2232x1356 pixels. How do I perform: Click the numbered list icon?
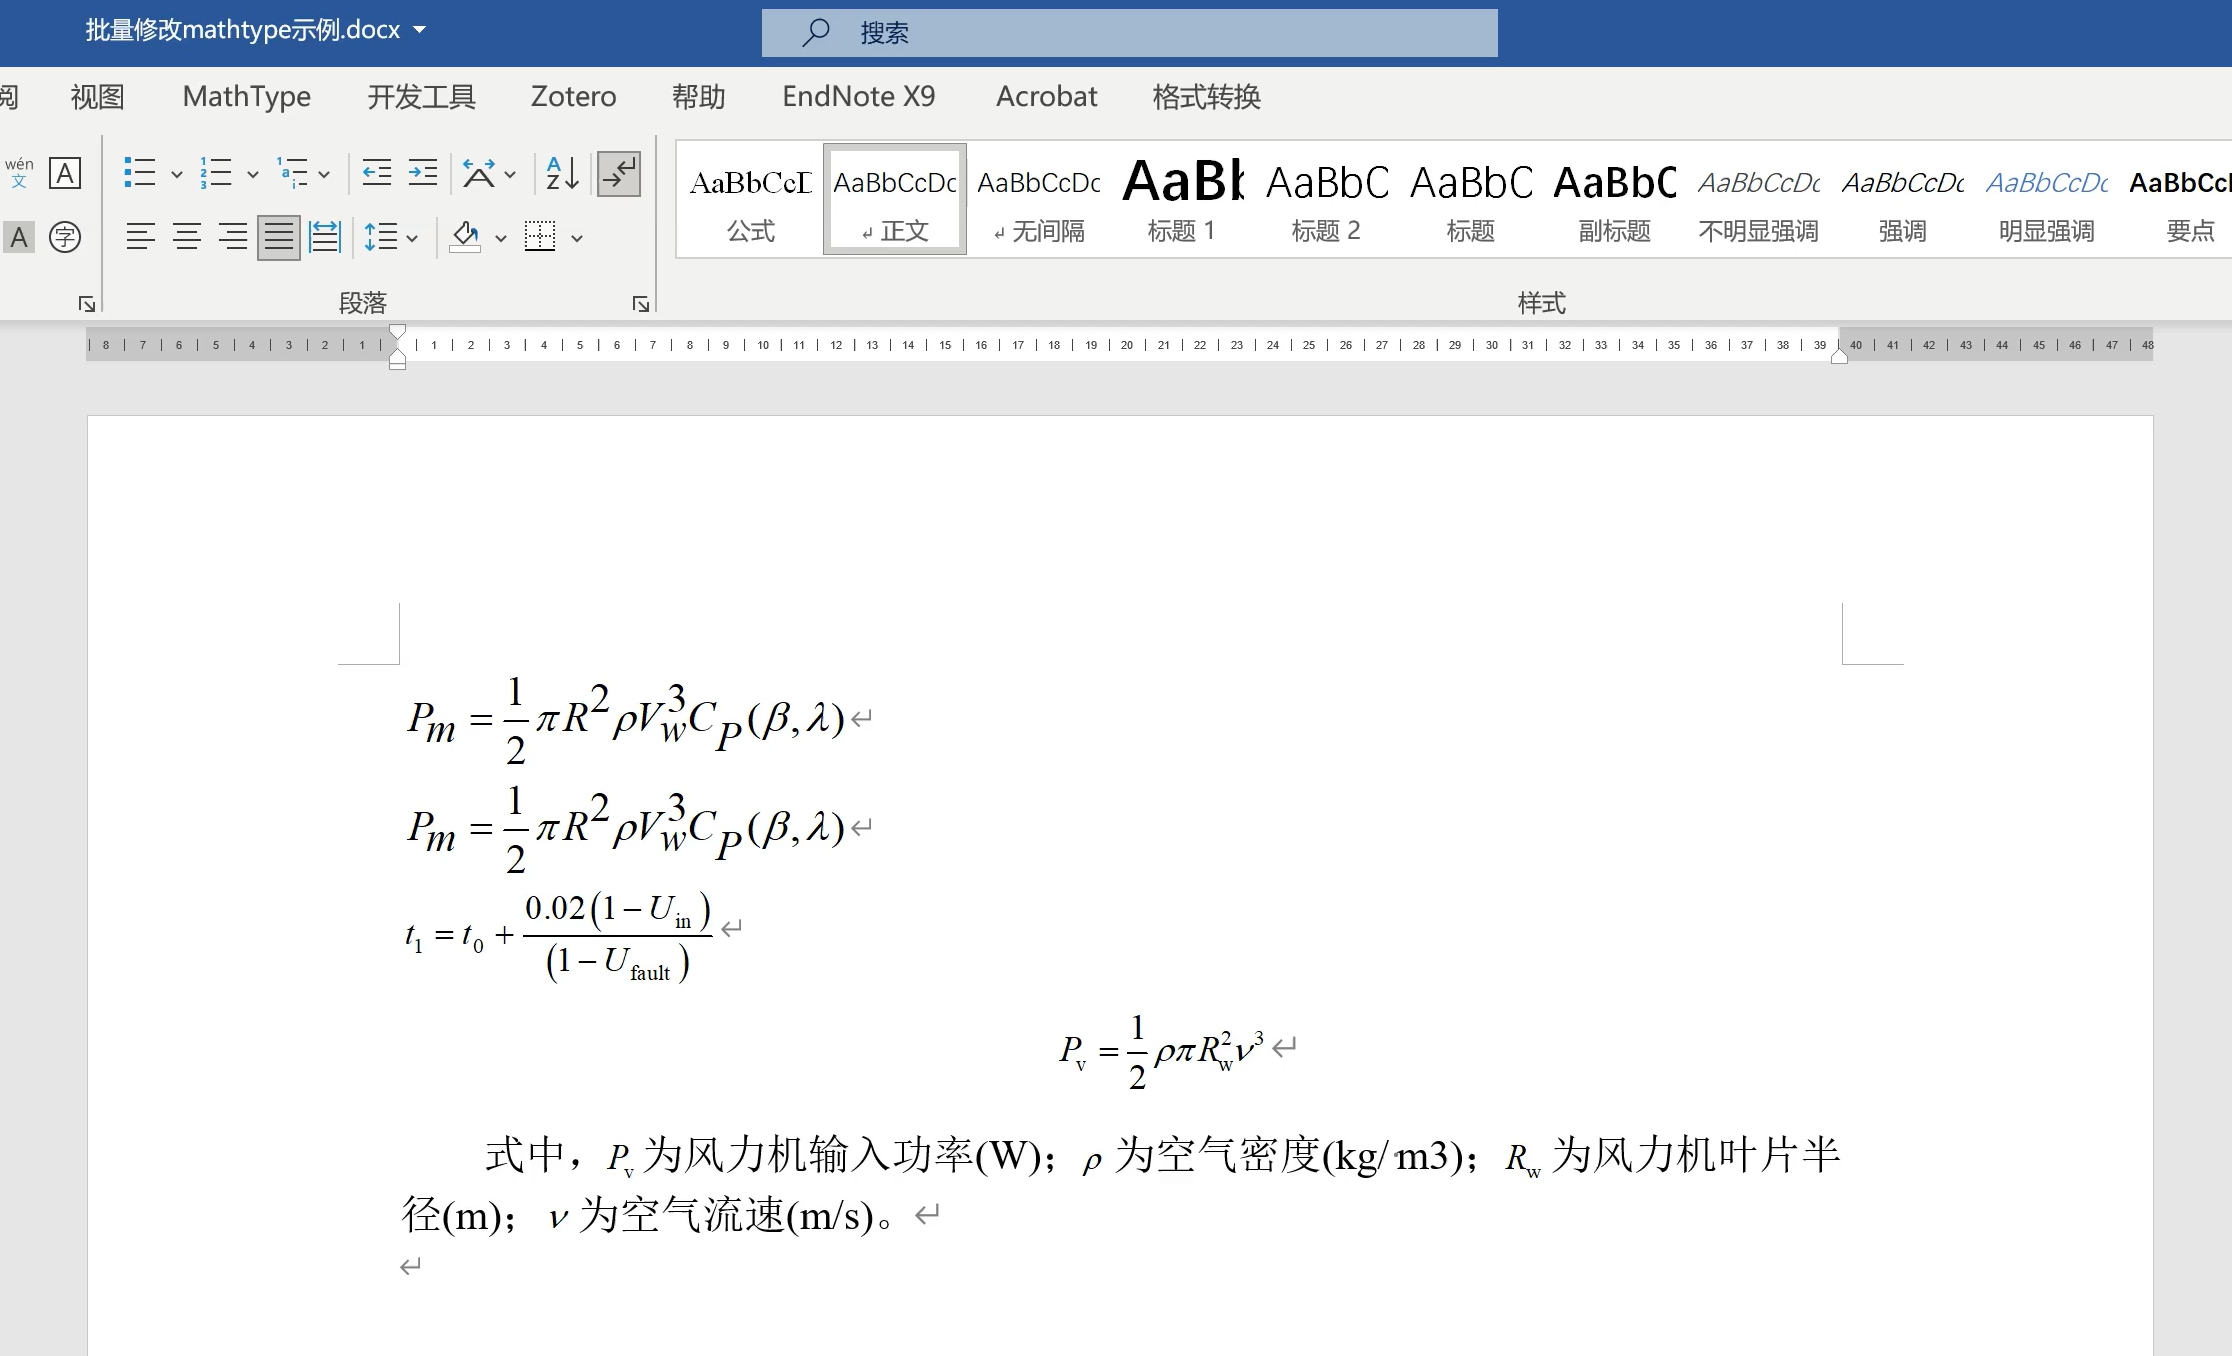[216, 173]
